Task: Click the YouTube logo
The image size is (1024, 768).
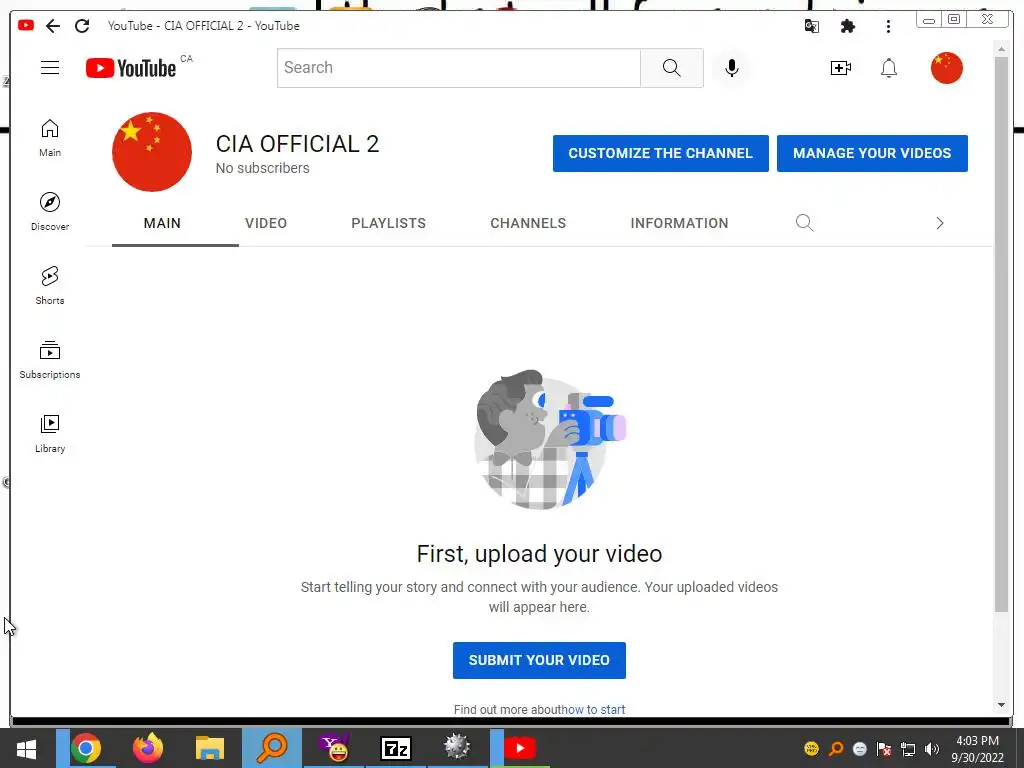Action: [131, 68]
